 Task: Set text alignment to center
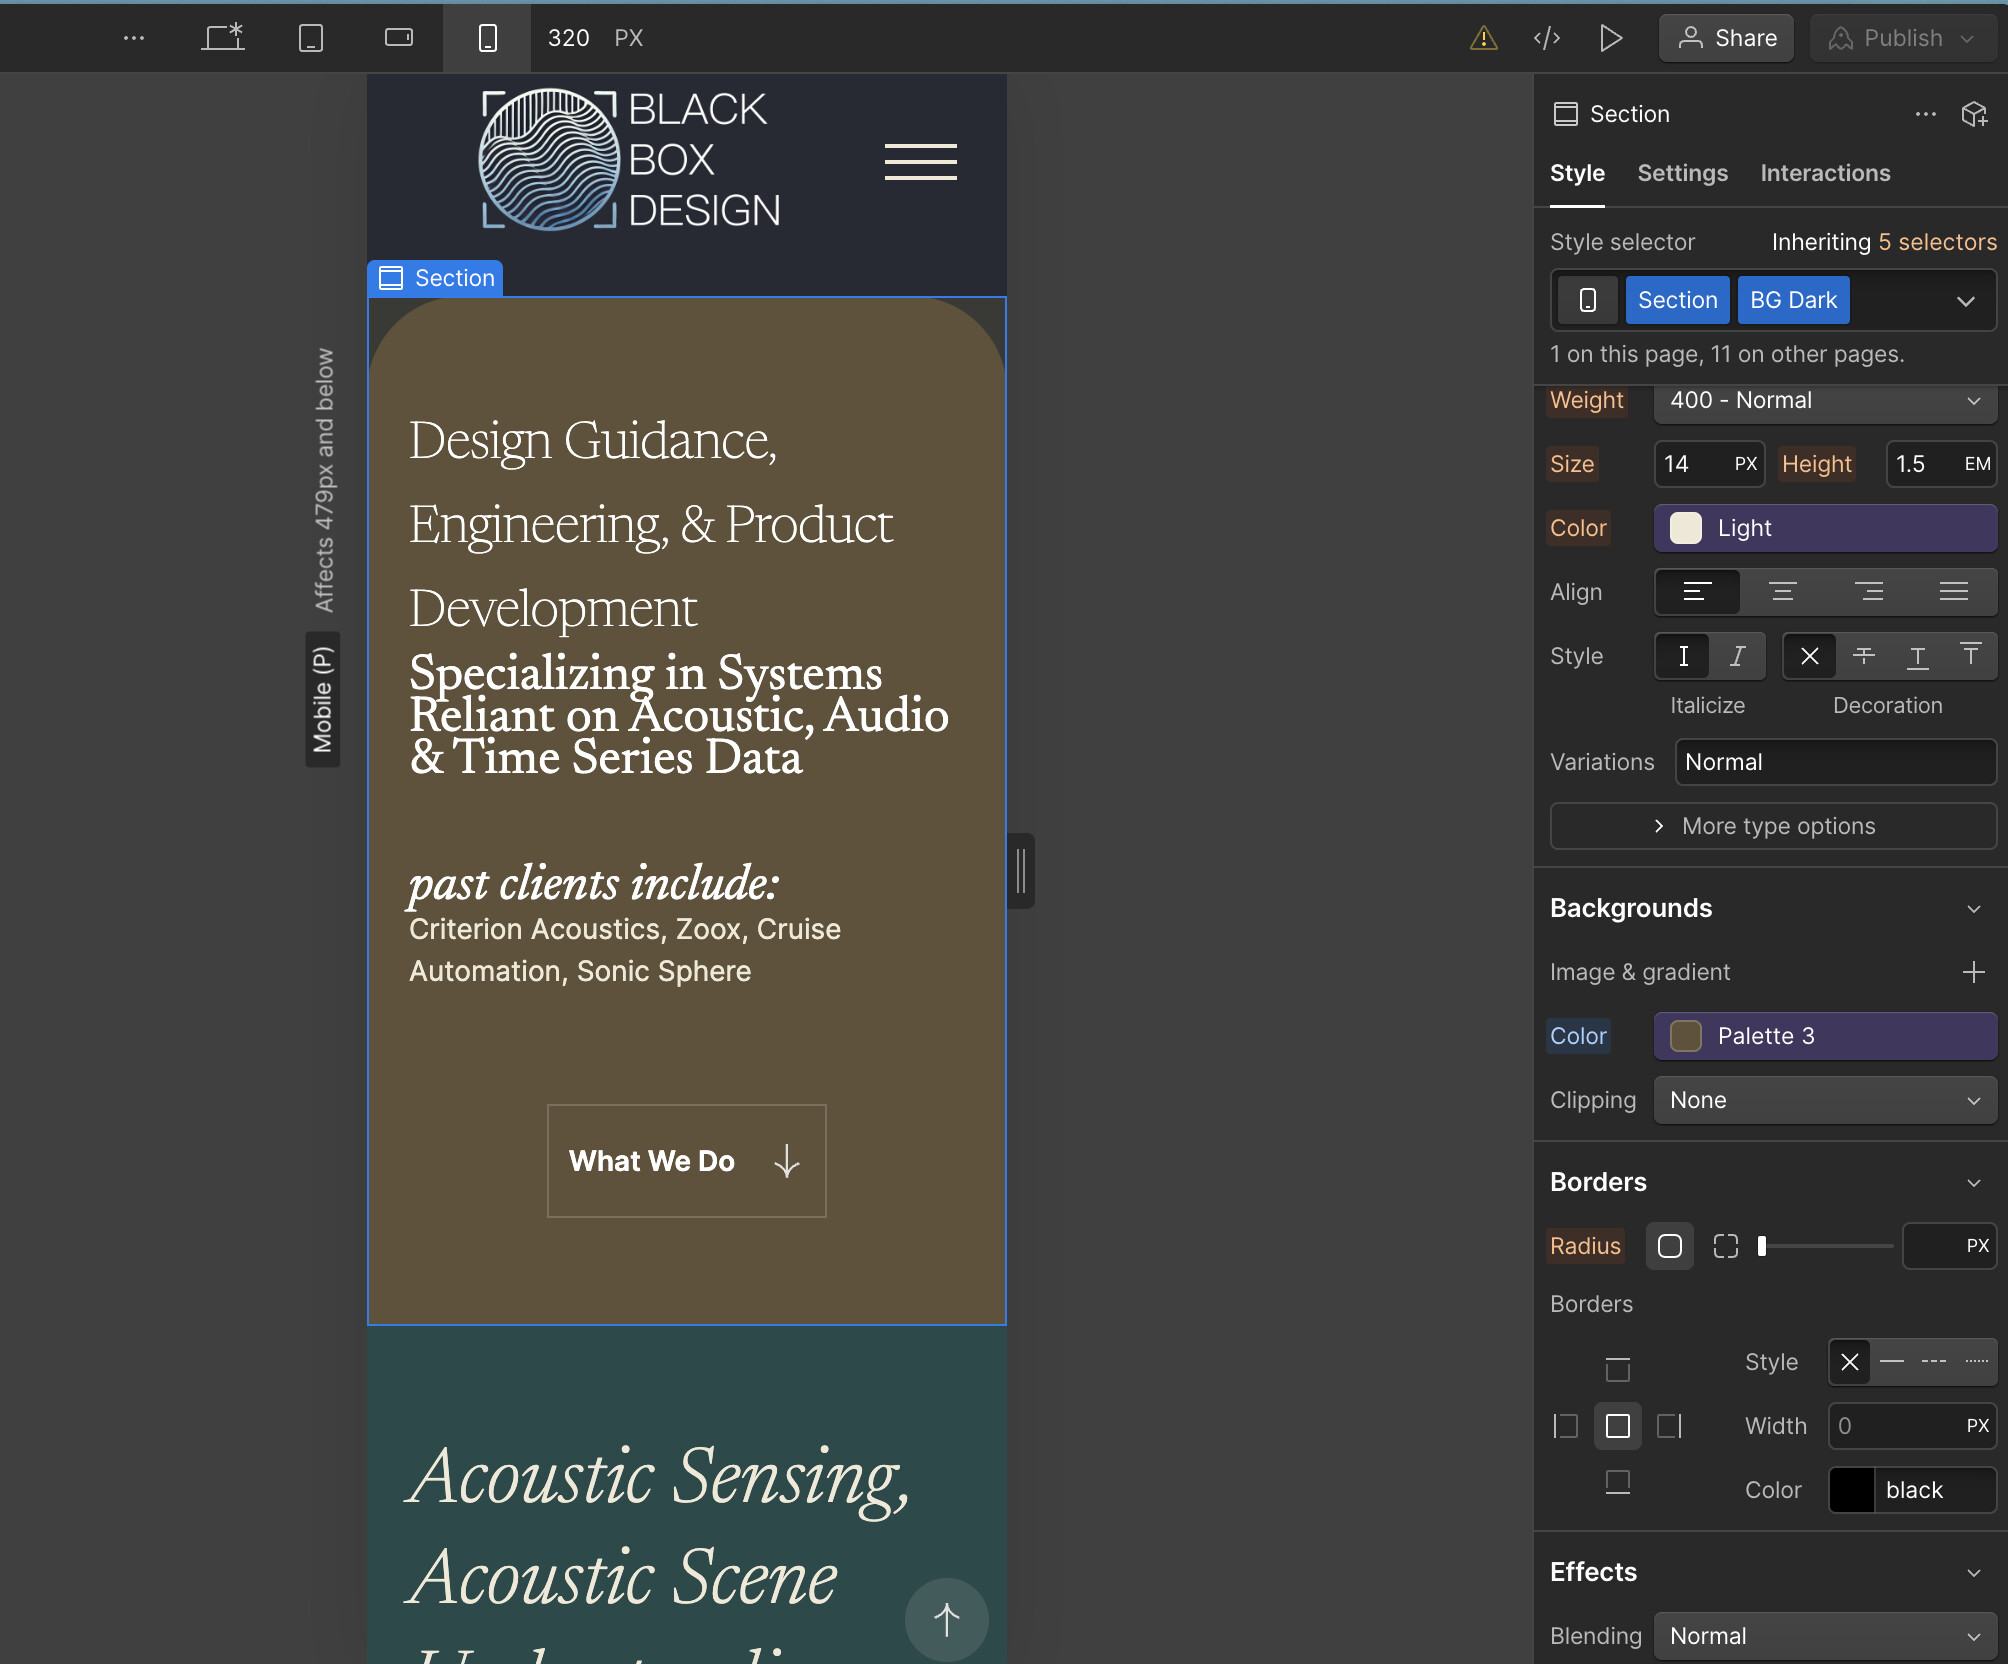(x=1784, y=591)
